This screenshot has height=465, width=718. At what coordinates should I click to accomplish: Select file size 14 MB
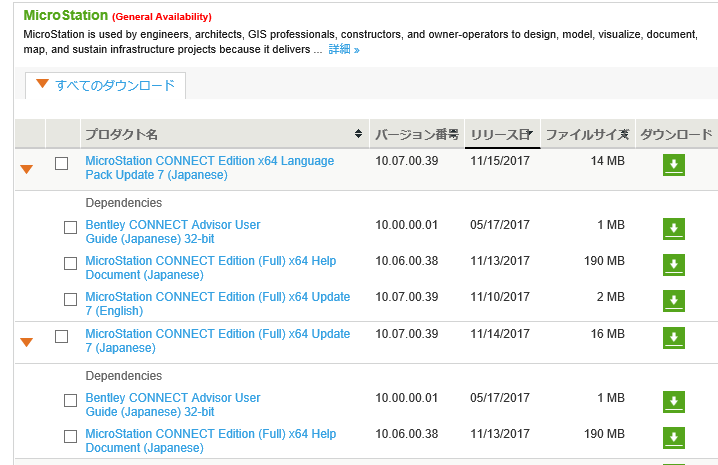click(608, 161)
